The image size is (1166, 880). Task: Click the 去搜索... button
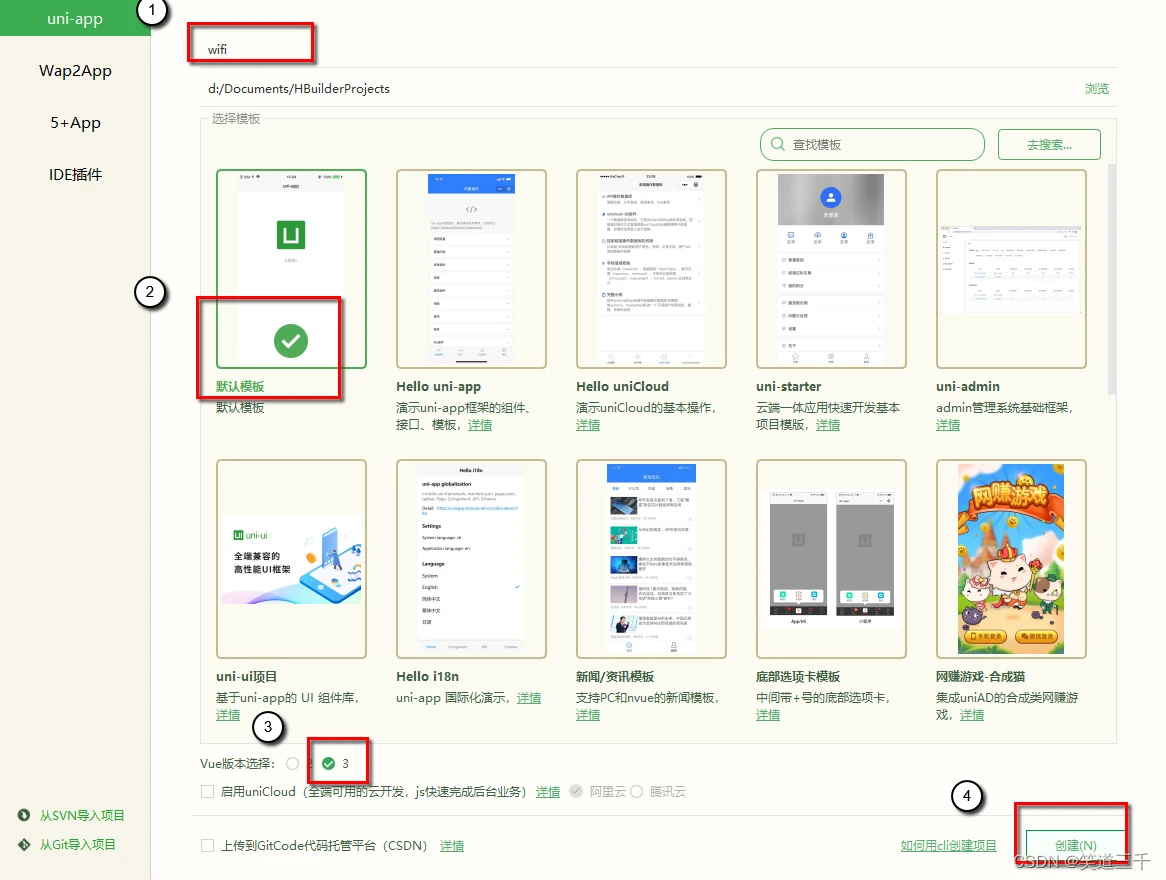click(x=1049, y=144)
